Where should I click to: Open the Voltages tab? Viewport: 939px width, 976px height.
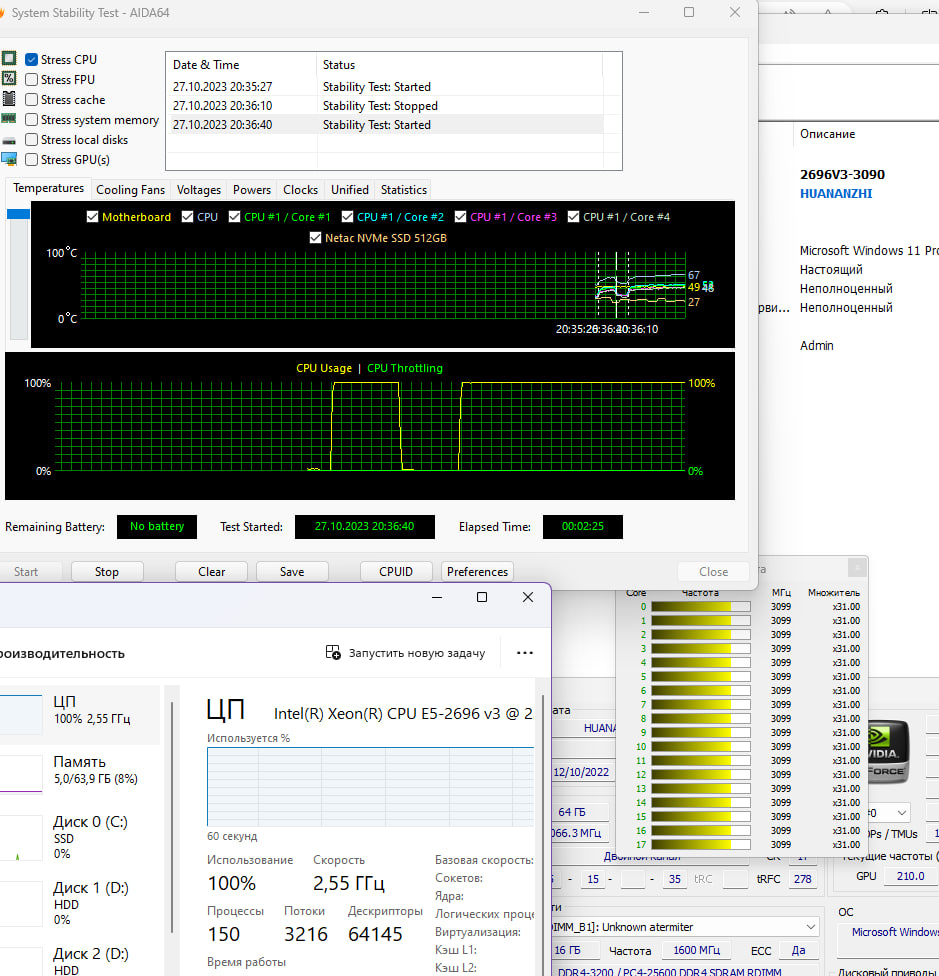199,190
